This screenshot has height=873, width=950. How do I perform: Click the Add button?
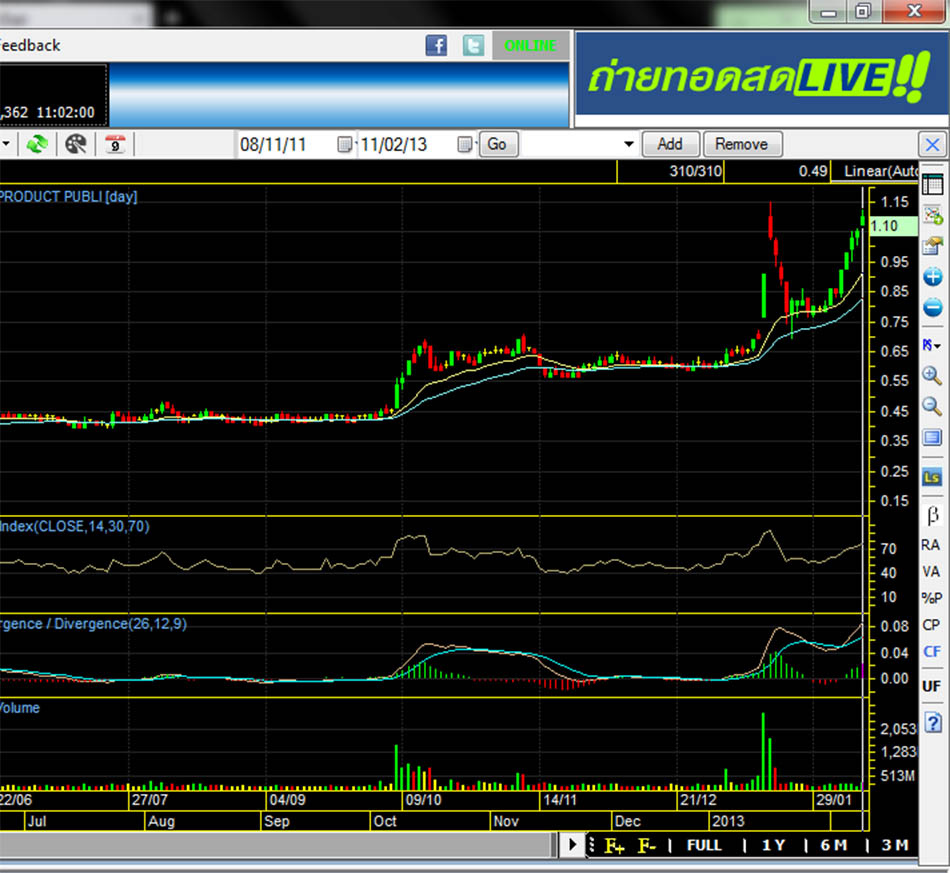[671, 144]
